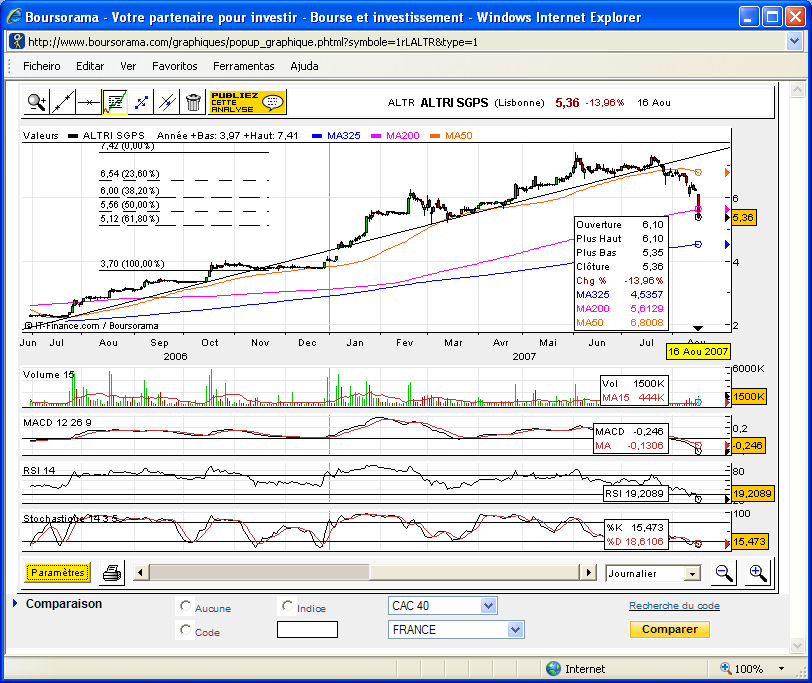
Task: Click the blue MA325 arrow marker on axis
Action: click(727, 244)
